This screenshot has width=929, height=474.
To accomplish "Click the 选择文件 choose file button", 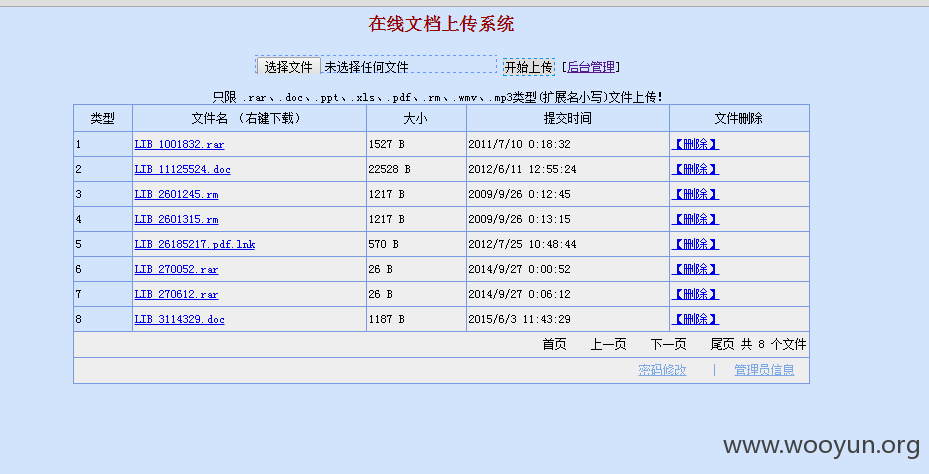I will [x=289, y=66].
